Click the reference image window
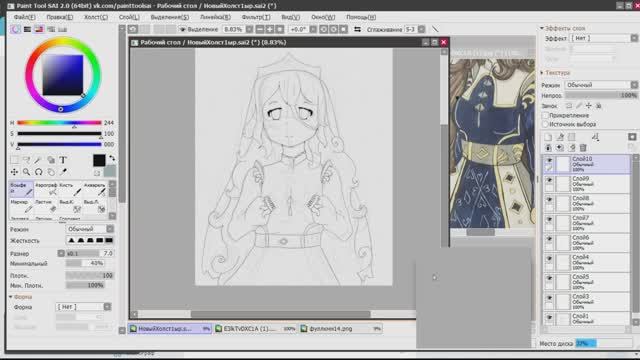640x360 pixels. (x=492, y=143)
